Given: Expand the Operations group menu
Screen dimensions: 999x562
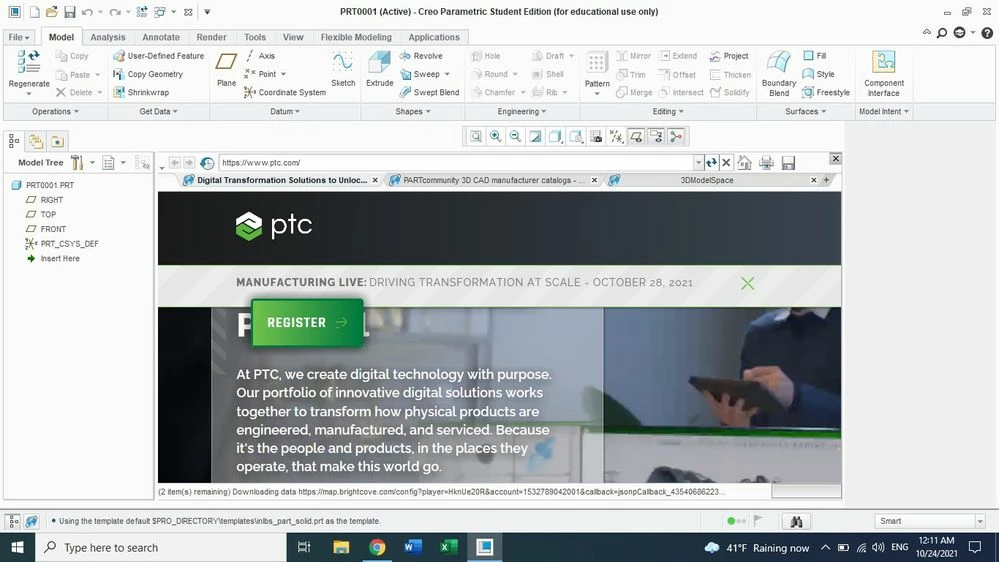Looking at the screenshot, I should coord(55,112).
